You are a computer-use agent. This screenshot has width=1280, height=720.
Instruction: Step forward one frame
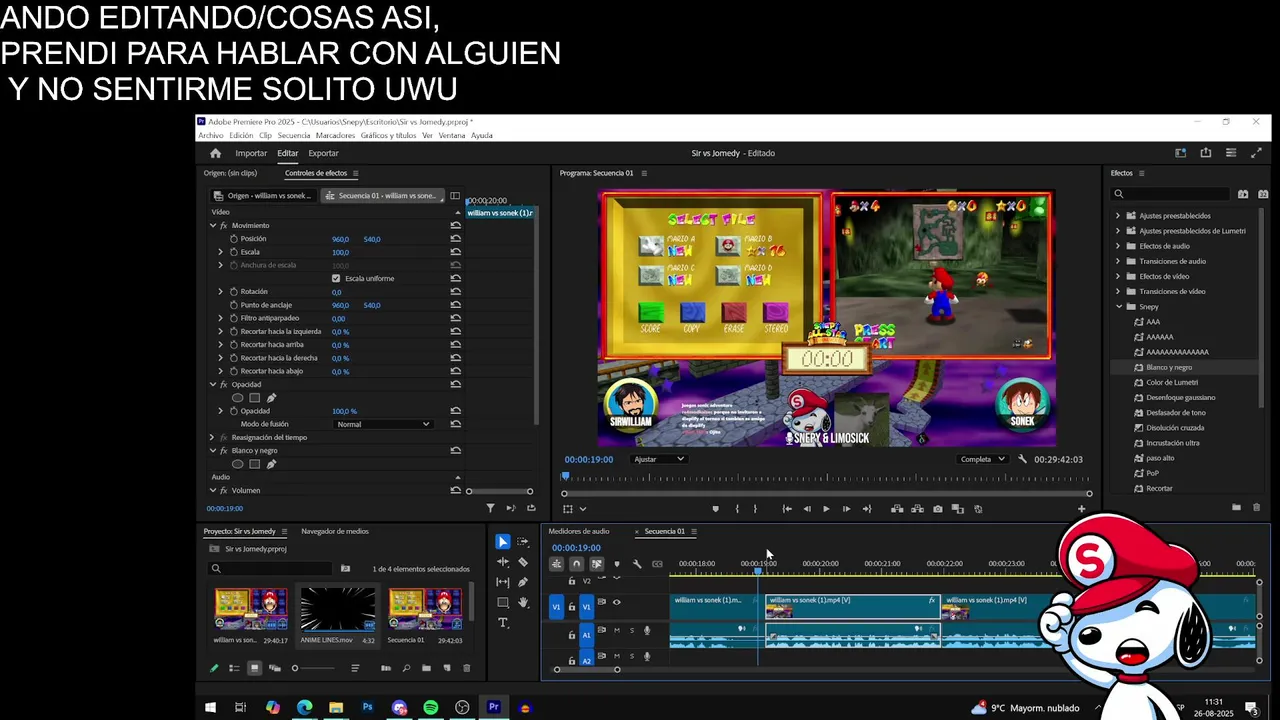coord(846,509)
